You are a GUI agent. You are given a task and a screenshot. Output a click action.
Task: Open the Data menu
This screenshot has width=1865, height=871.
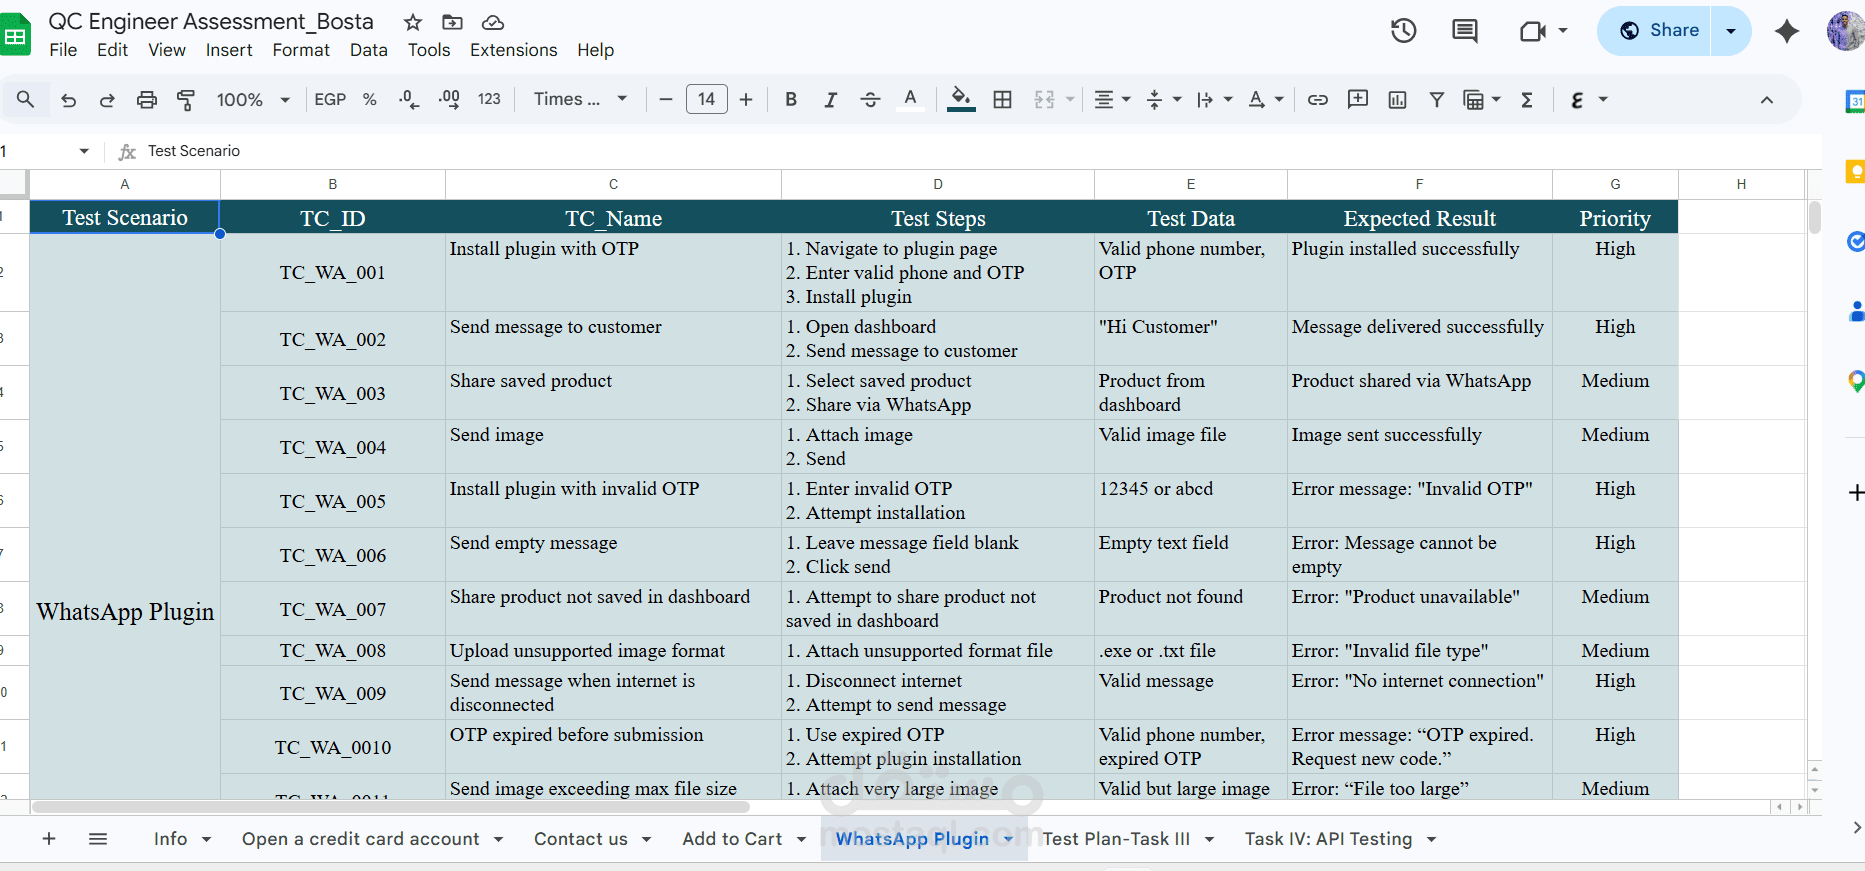point(368,50)
